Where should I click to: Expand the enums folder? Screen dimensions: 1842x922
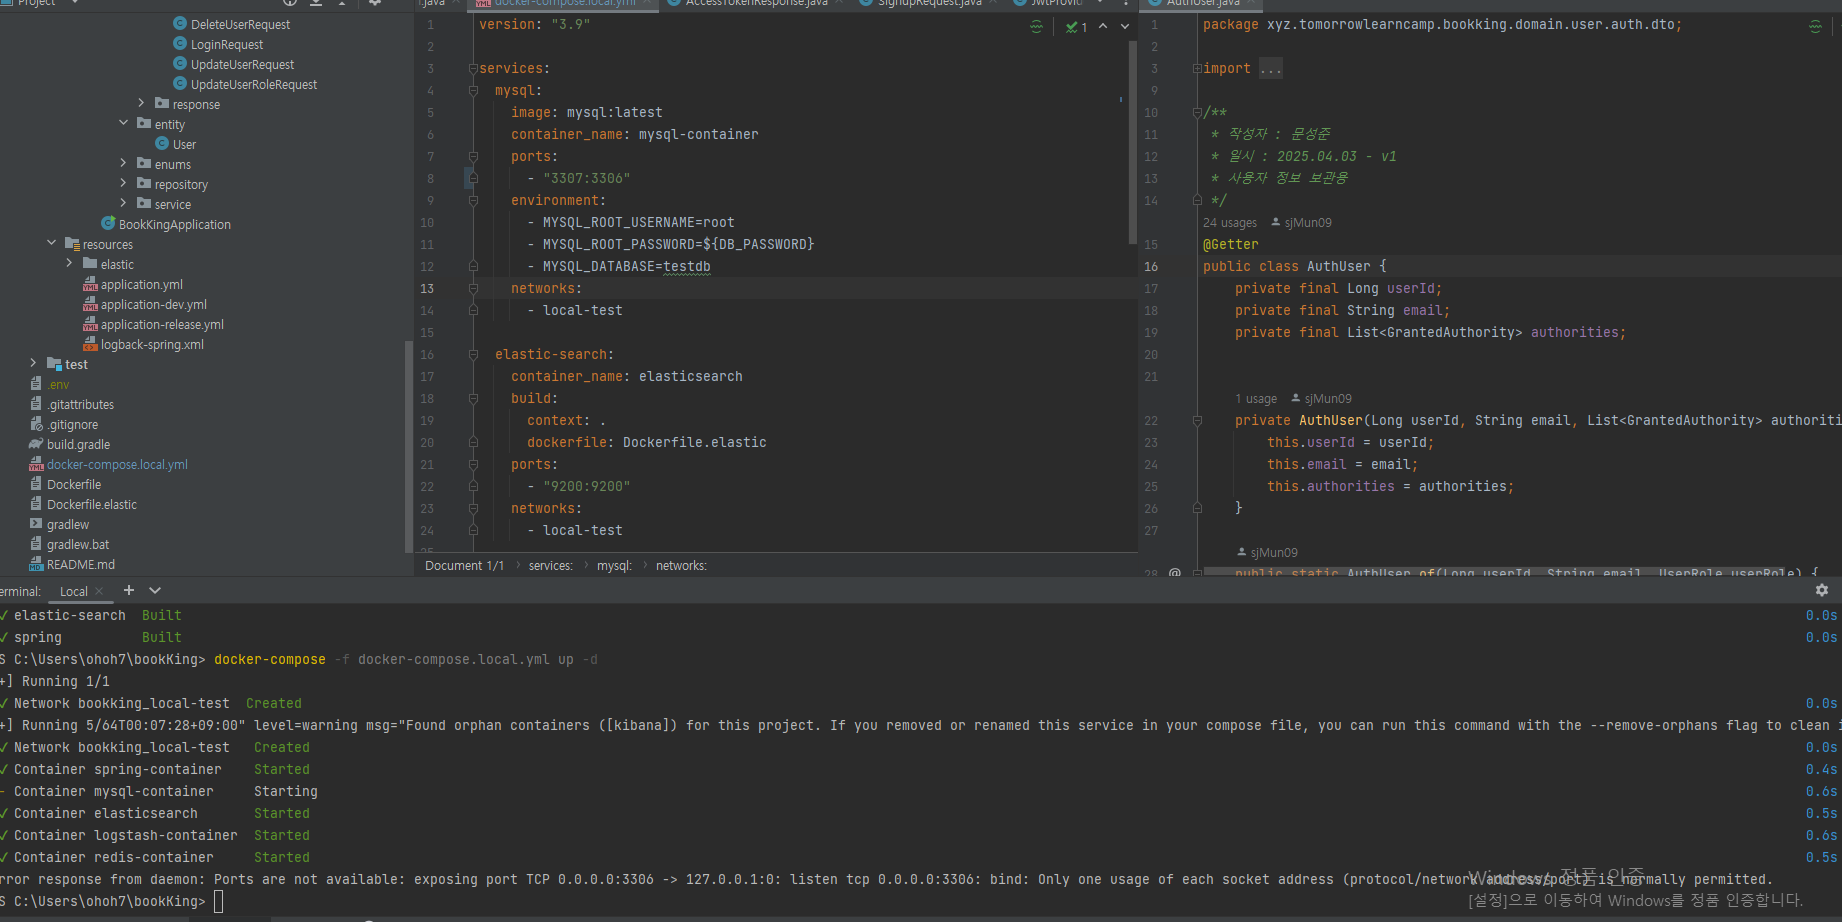coord(123,163)
